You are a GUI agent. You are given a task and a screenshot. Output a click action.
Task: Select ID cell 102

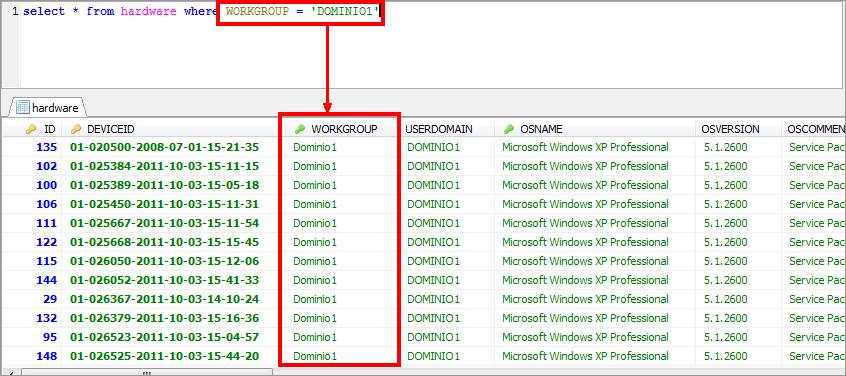(x=46, y=166)
